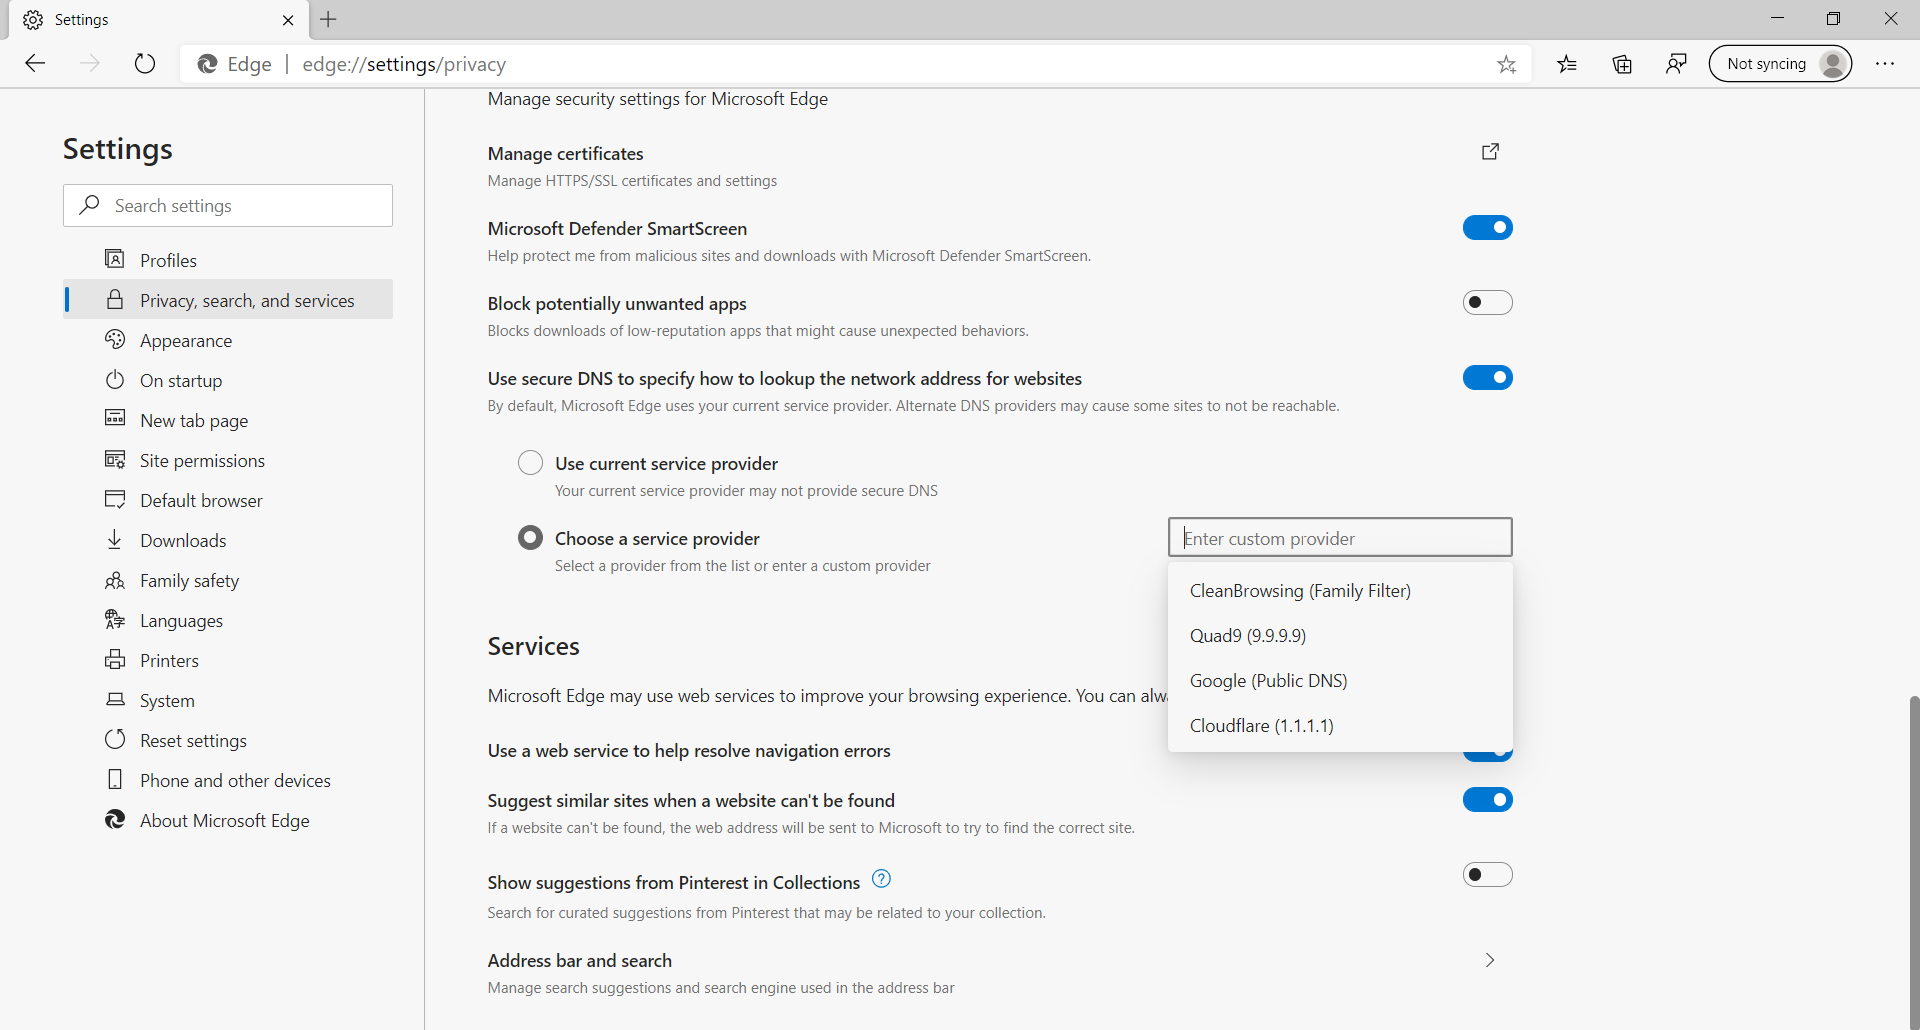Turn off the secure DNS toggle
1920x1030 pixels.
(1487, 377)
